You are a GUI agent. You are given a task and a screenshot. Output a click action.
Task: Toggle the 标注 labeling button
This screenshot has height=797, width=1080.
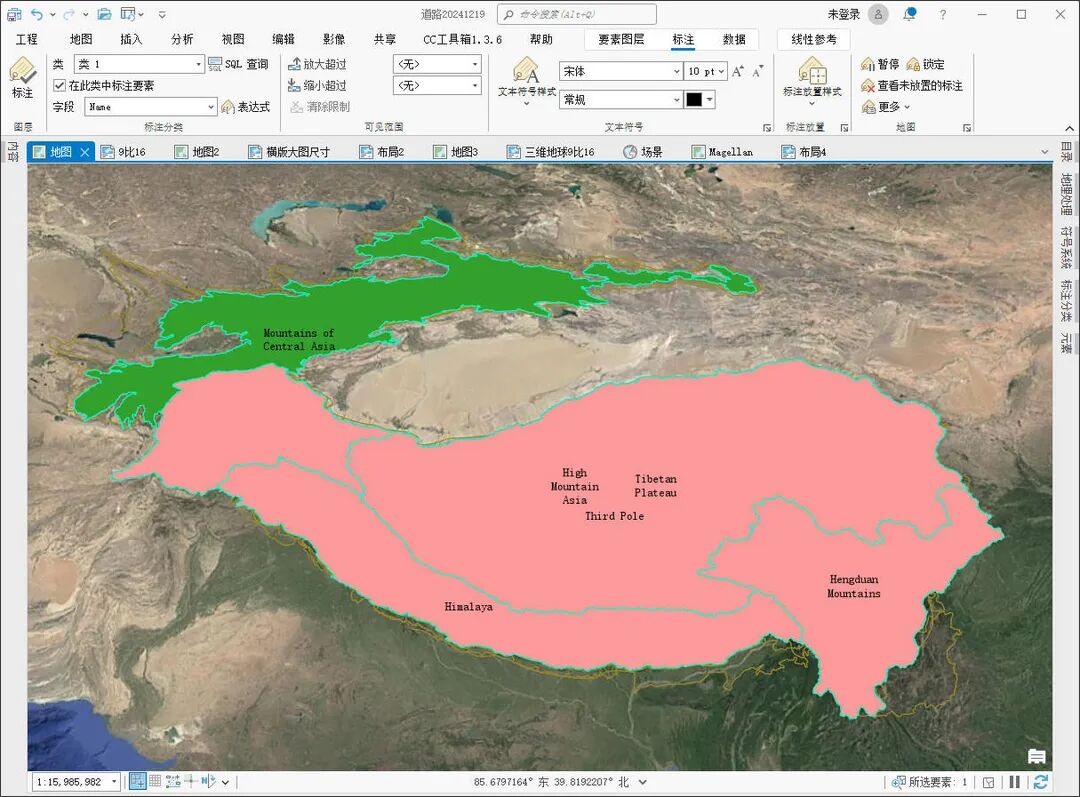pos(22,78)
